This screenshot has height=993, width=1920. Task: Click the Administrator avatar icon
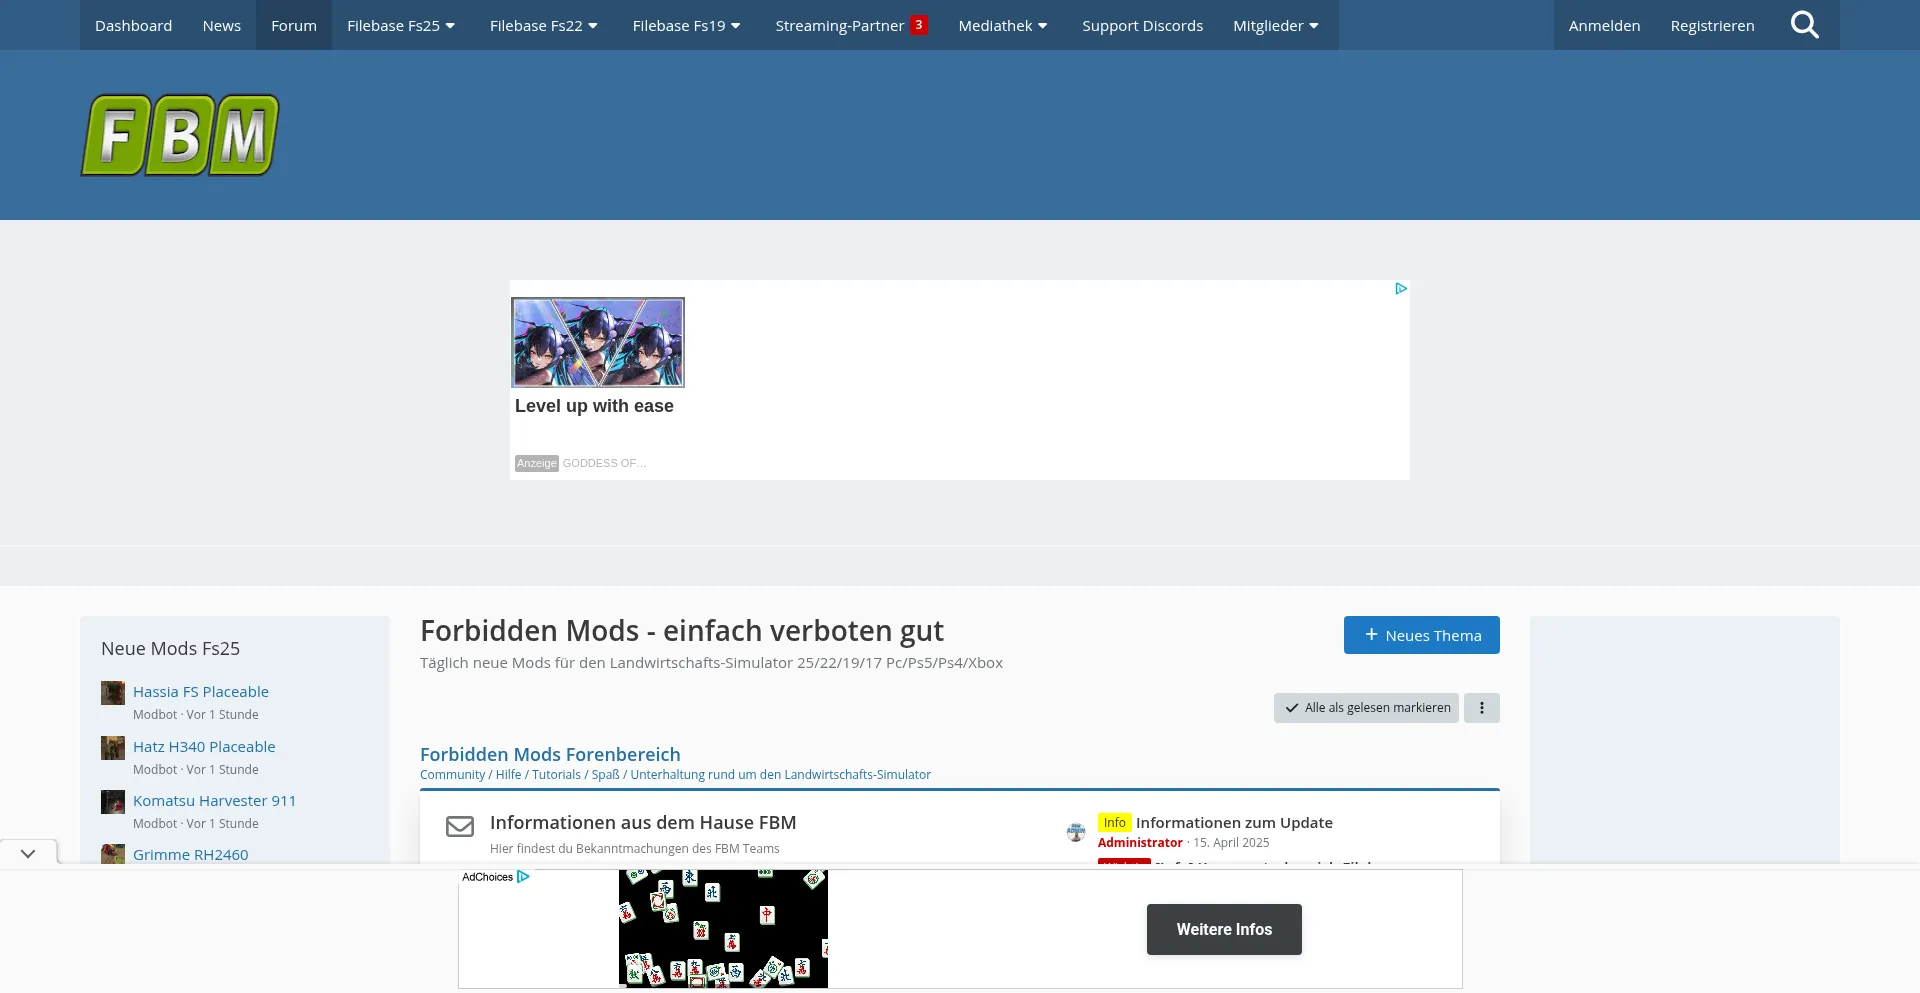point(1076,831)
